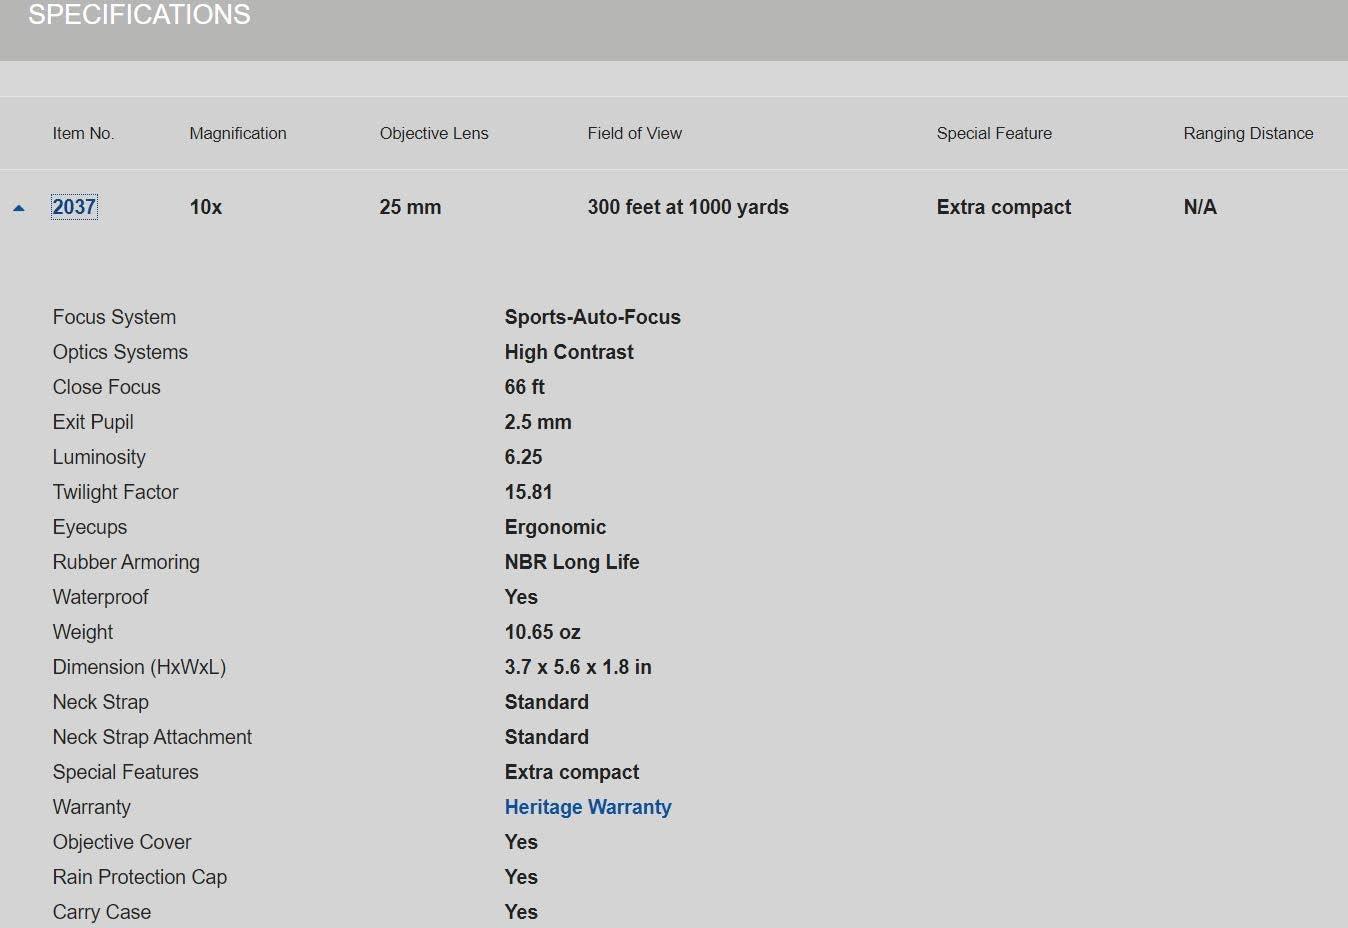Click the Field of View column header
This screenshot has width=1348, height=928.
click(634, 133)
